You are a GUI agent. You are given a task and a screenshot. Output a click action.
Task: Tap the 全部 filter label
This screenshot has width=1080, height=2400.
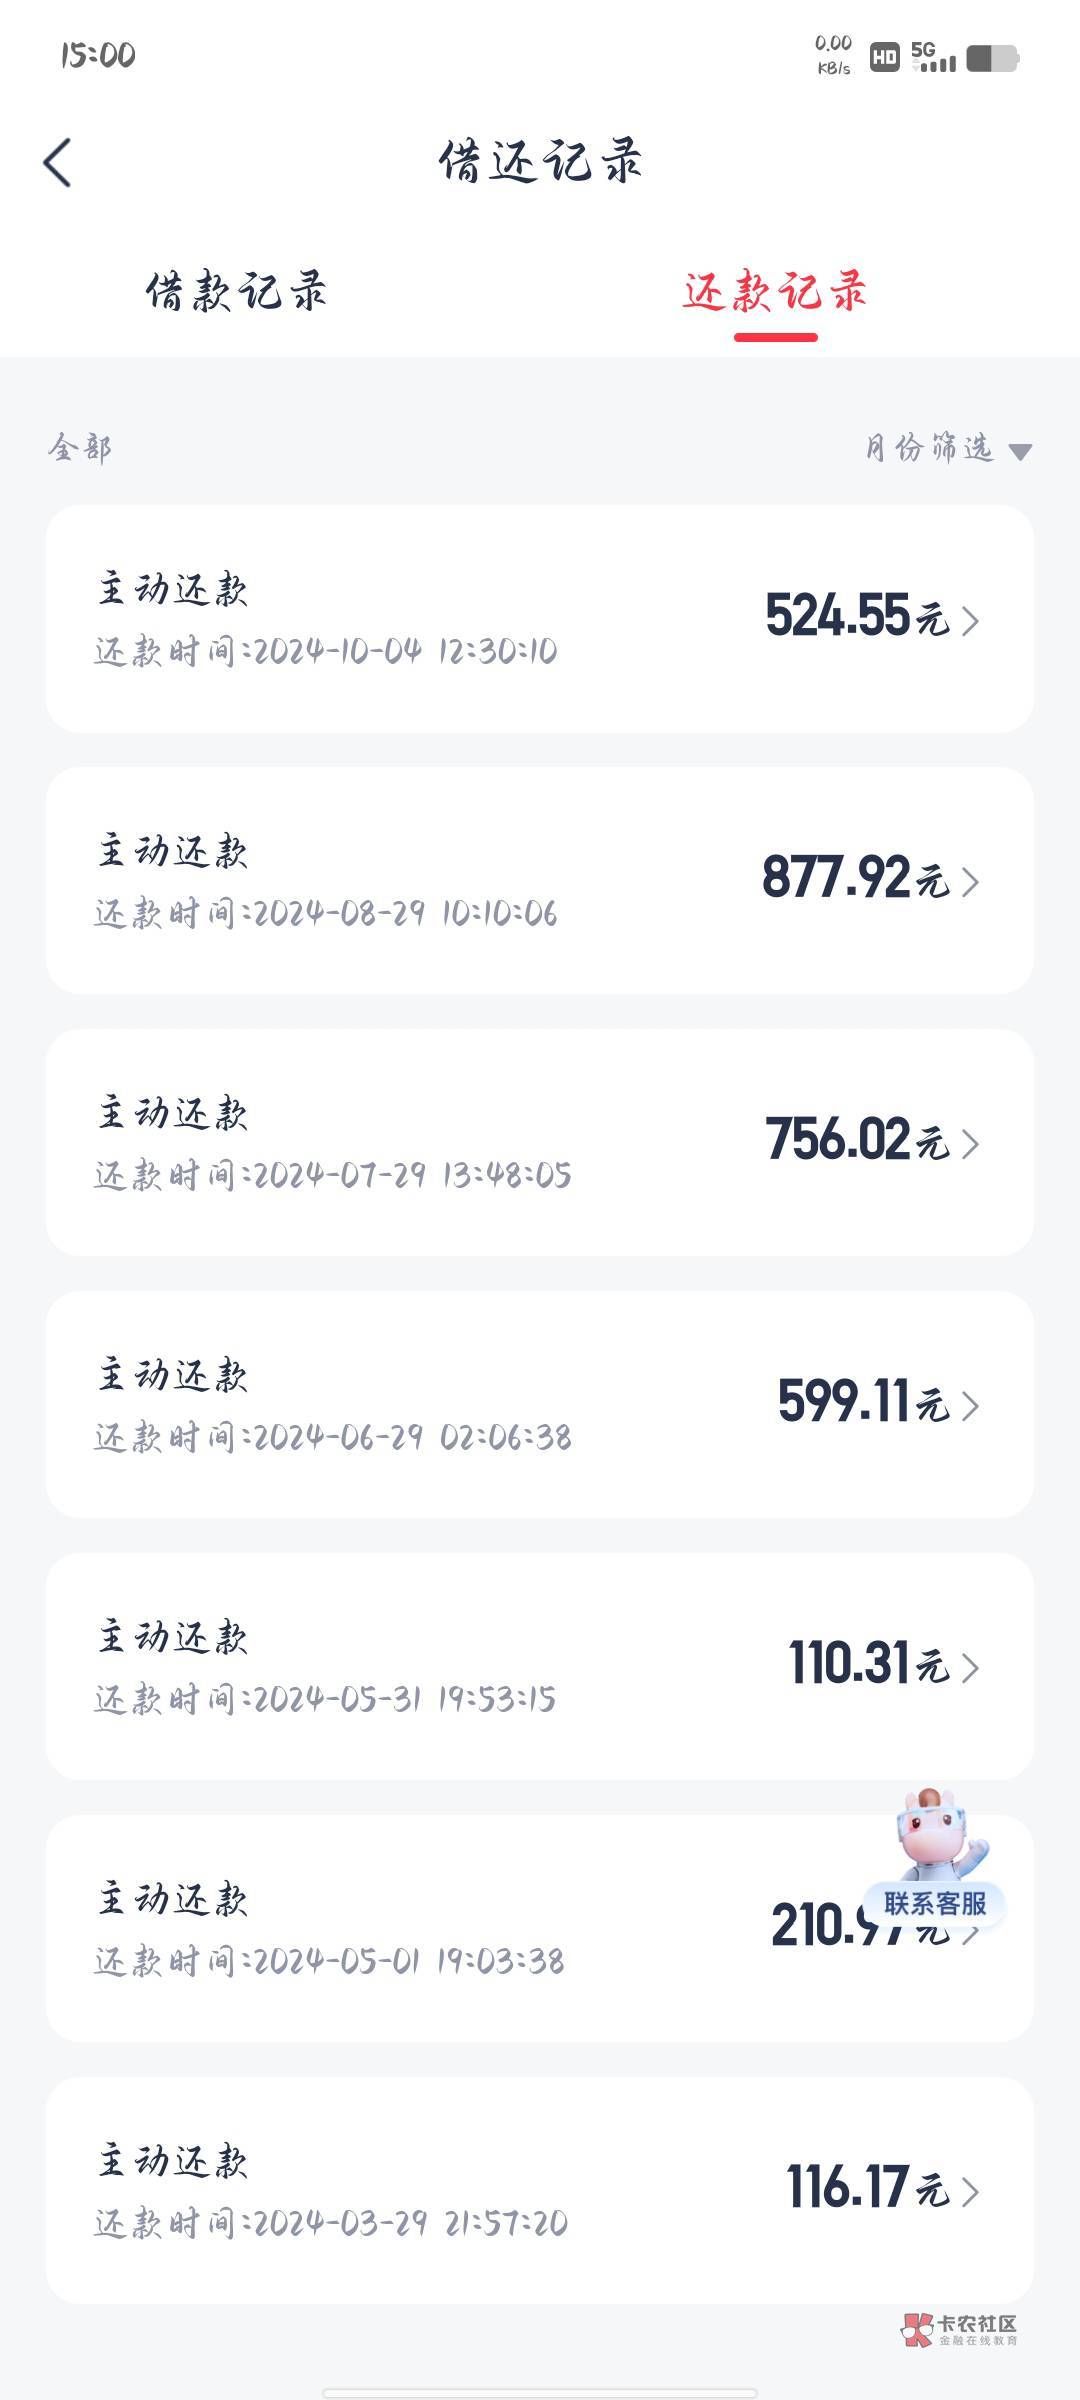80,447
